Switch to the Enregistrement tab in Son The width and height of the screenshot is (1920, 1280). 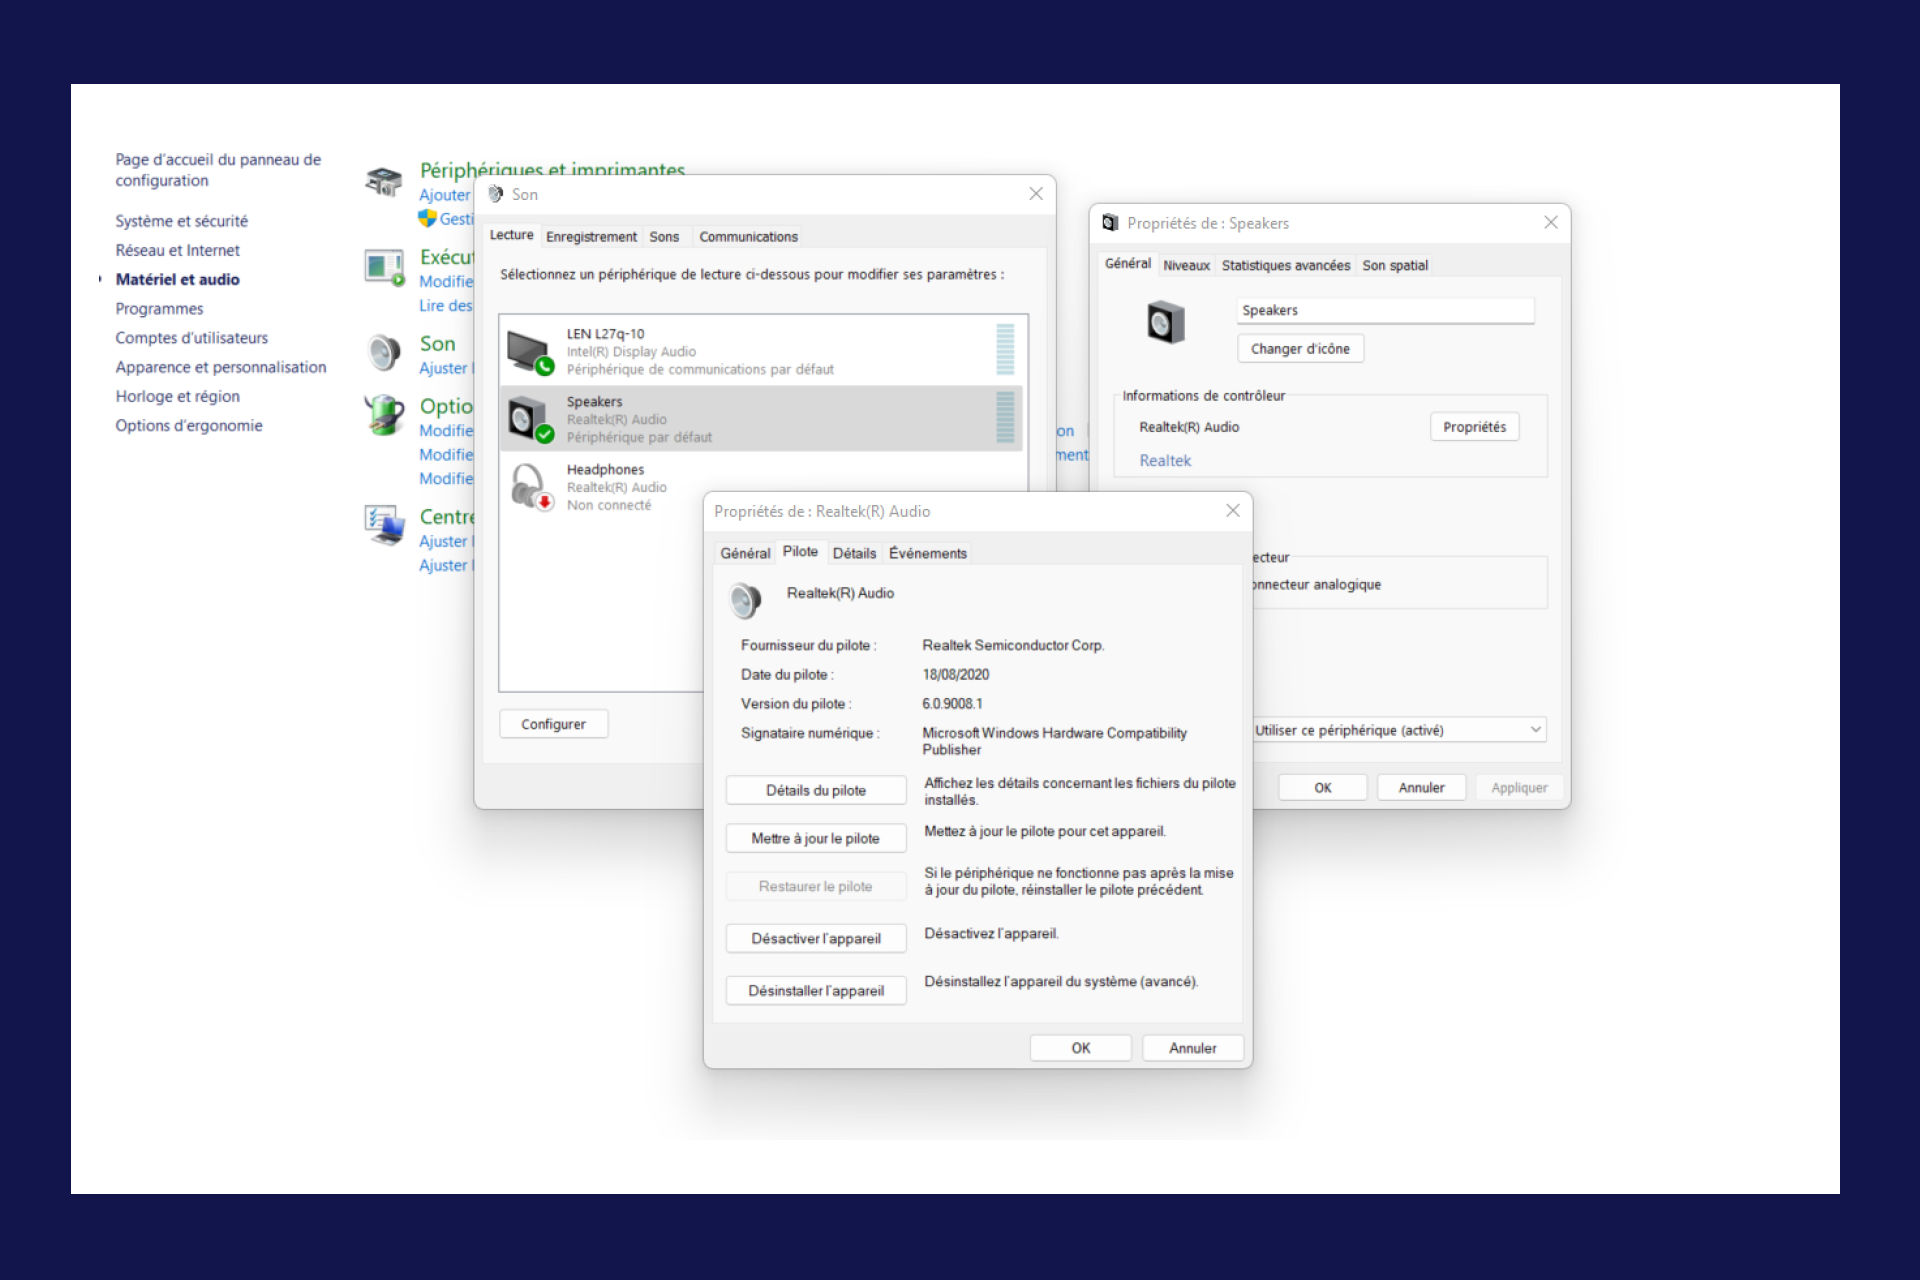point(591,237)
